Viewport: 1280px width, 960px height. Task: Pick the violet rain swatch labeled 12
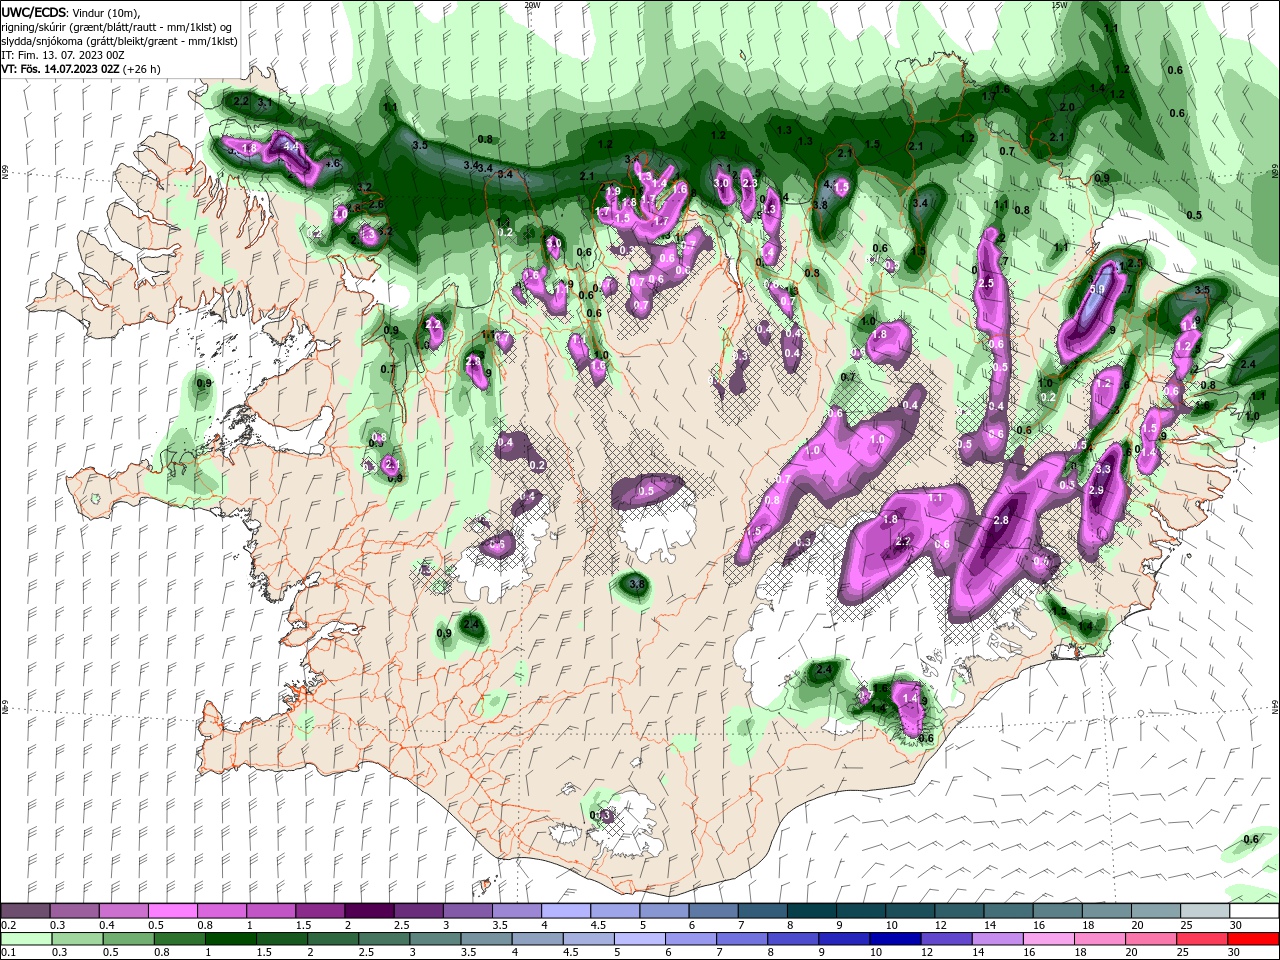(948, 939)
